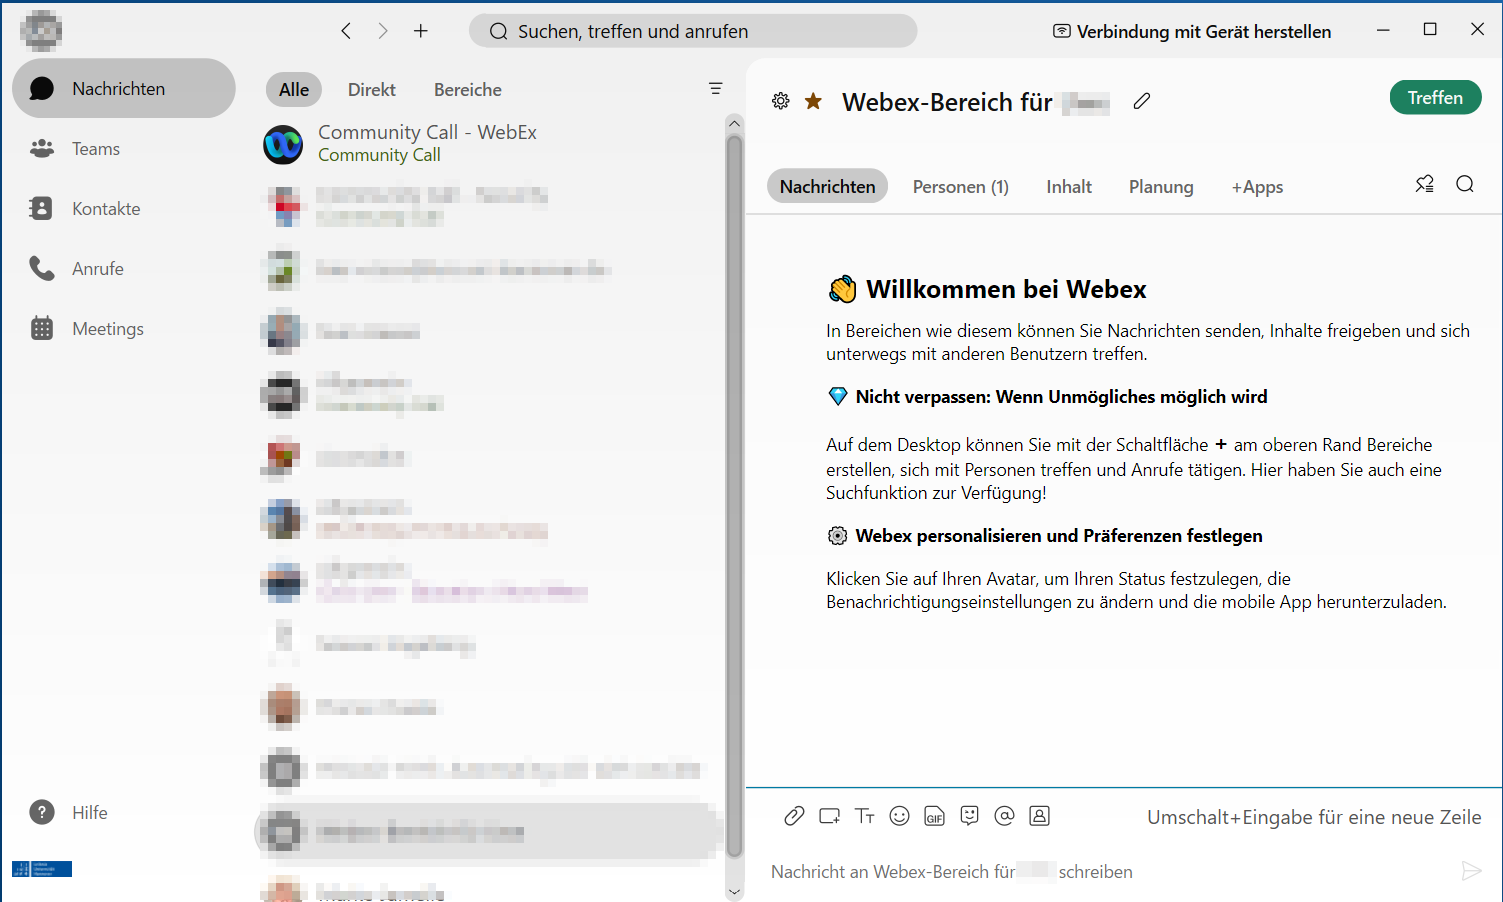Open the emoji picker
This screenshot has height=902, width=1503.
tap(900, 816)
